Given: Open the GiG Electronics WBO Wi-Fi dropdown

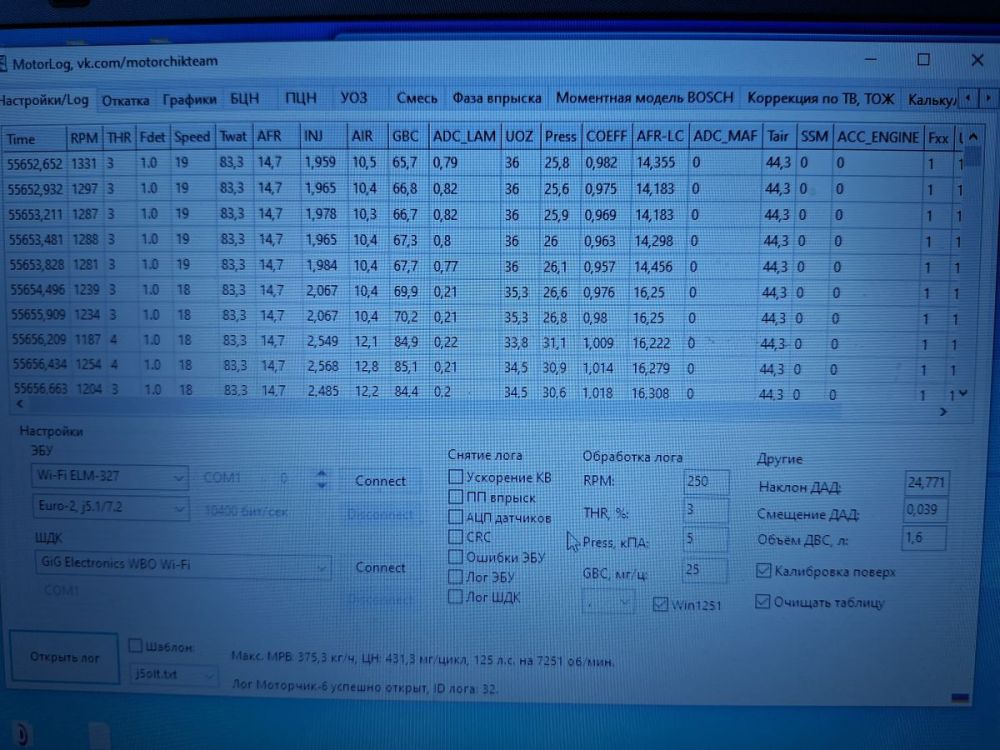Looking at the screenshot, I should pos(183,564).
